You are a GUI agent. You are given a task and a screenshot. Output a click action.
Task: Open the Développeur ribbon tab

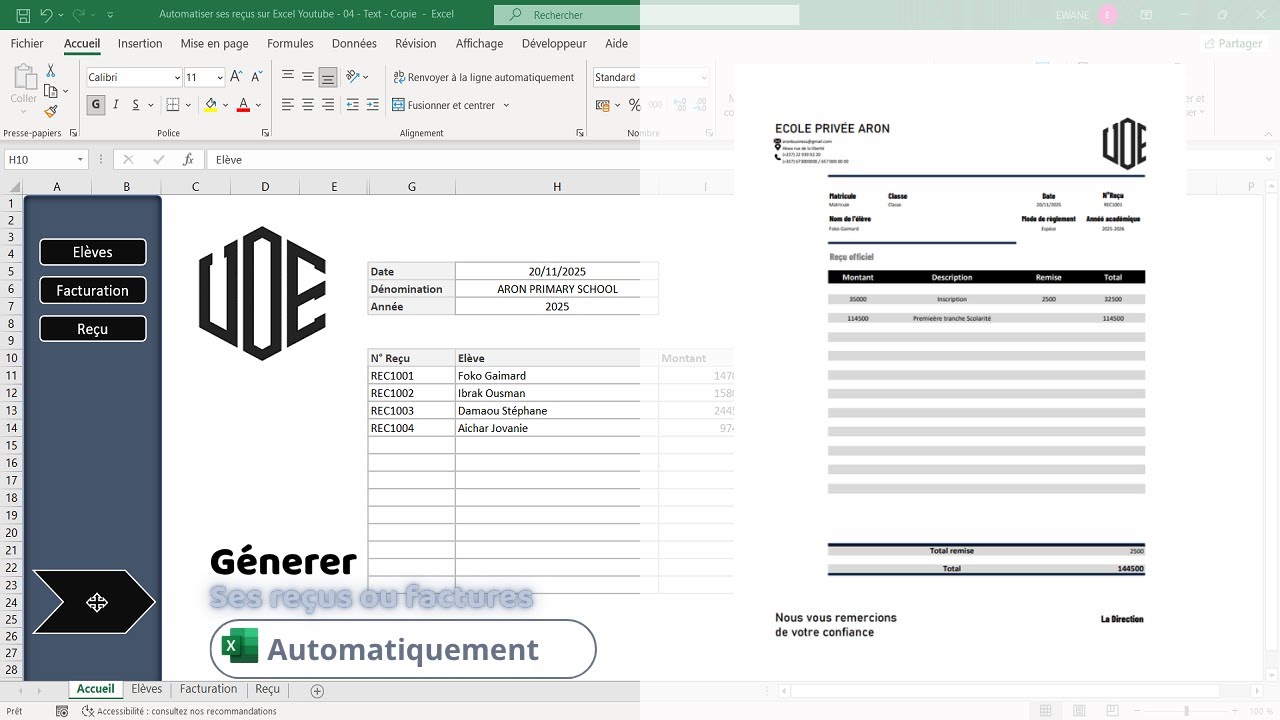(554, 43)
